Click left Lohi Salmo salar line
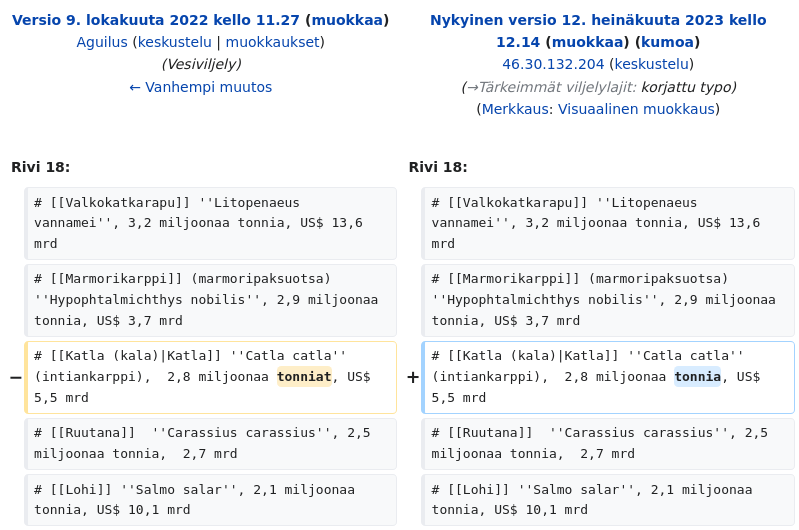799x530 pixels. [x=210, y=500]
